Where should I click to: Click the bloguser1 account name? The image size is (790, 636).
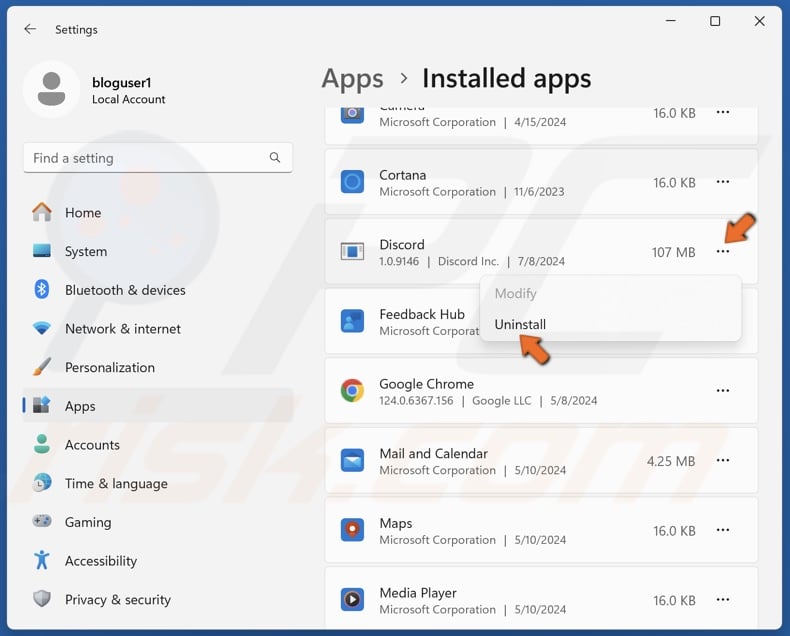click(x=121, y=82)
